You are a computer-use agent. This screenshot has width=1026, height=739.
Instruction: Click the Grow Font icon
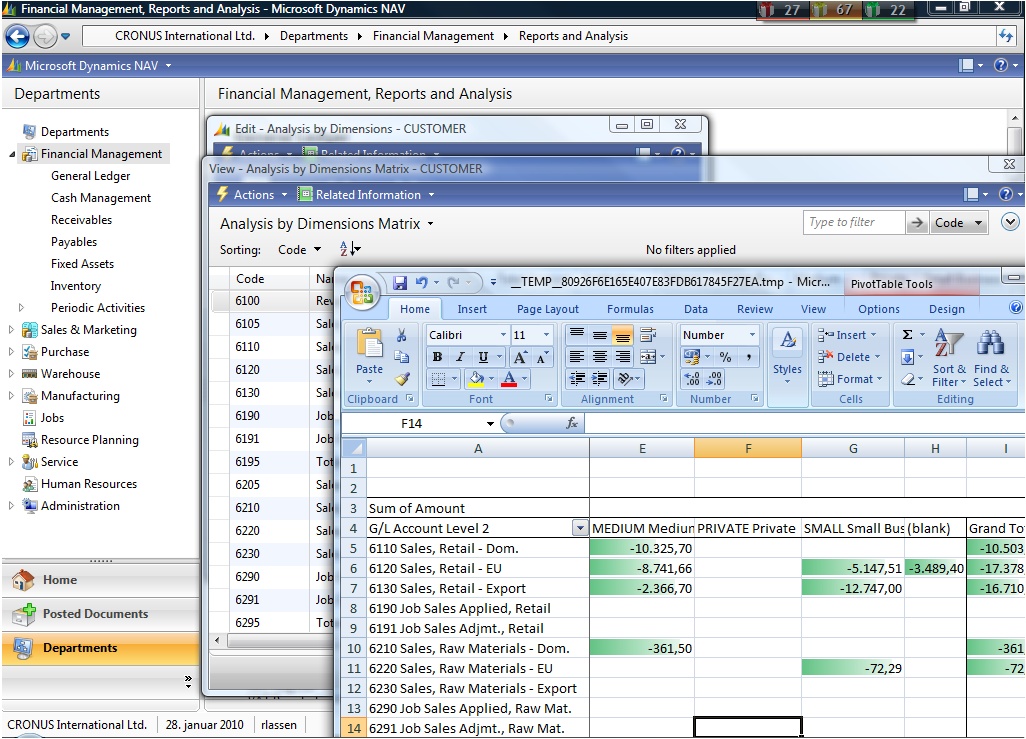(520, 357)
